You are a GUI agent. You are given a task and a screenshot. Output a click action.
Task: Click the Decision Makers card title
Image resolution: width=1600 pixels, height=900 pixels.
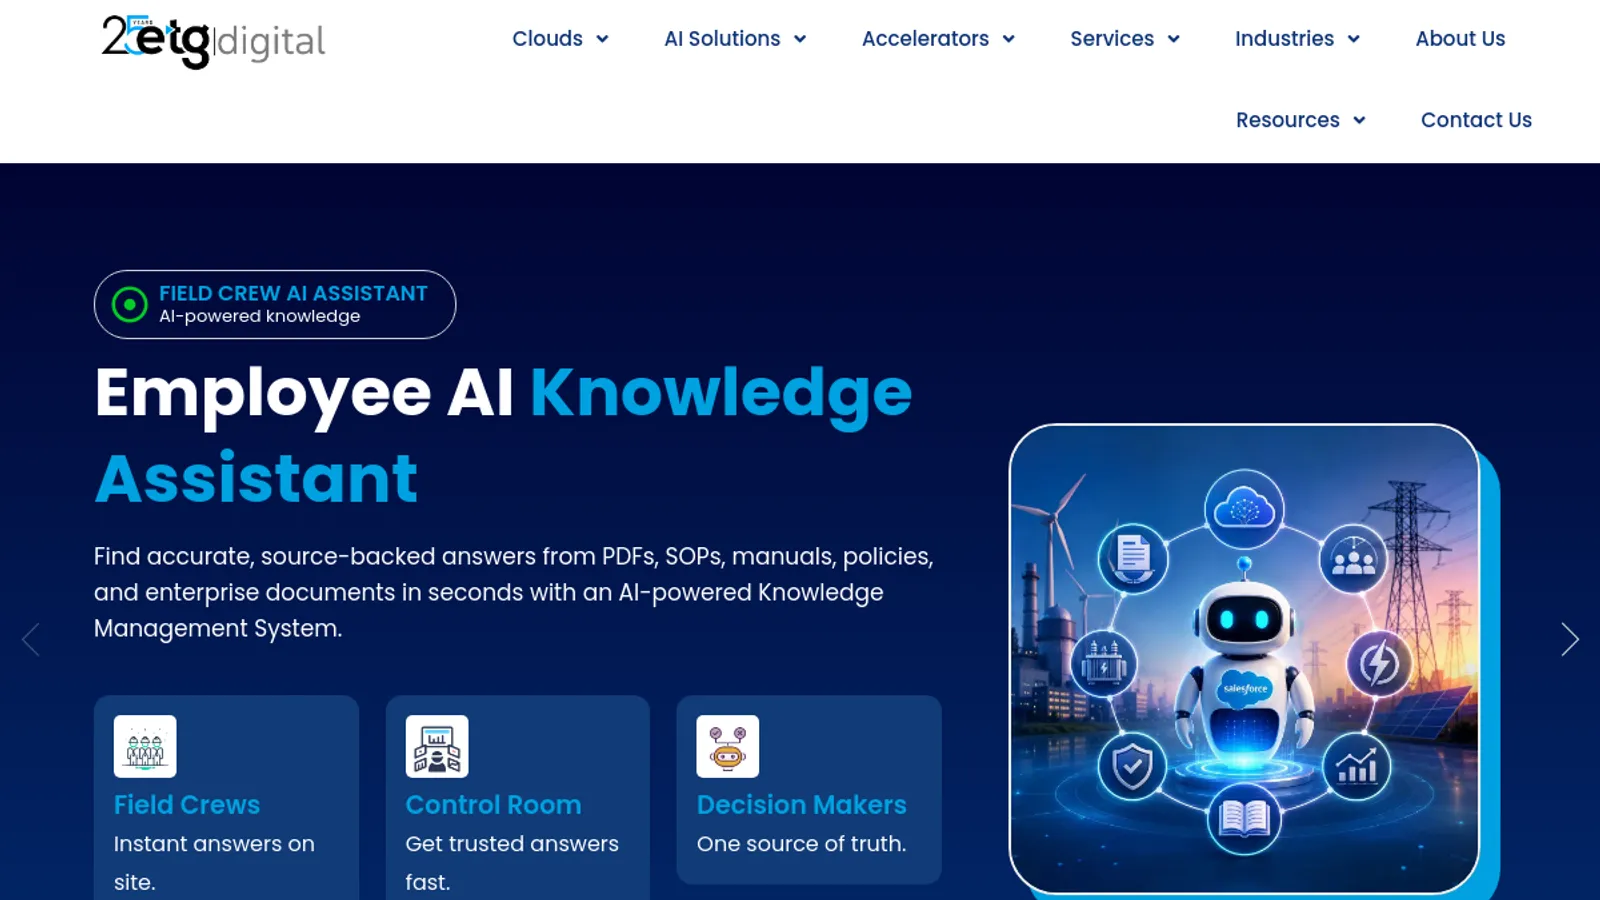pyautogui.click(x=802, y=805)
